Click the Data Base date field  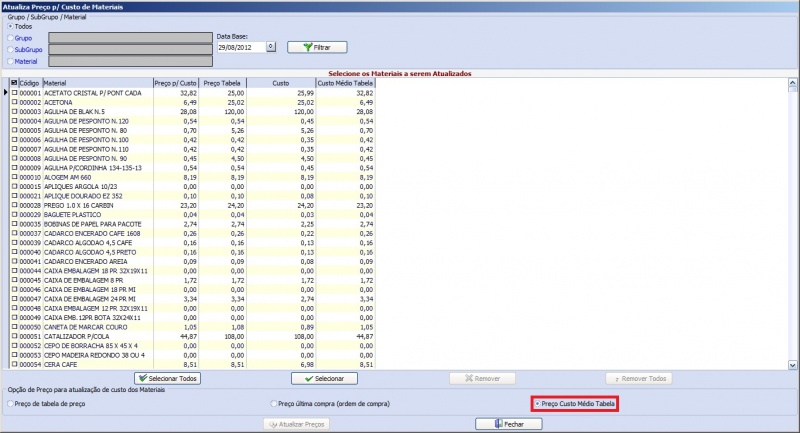click(x=241, y=47)
